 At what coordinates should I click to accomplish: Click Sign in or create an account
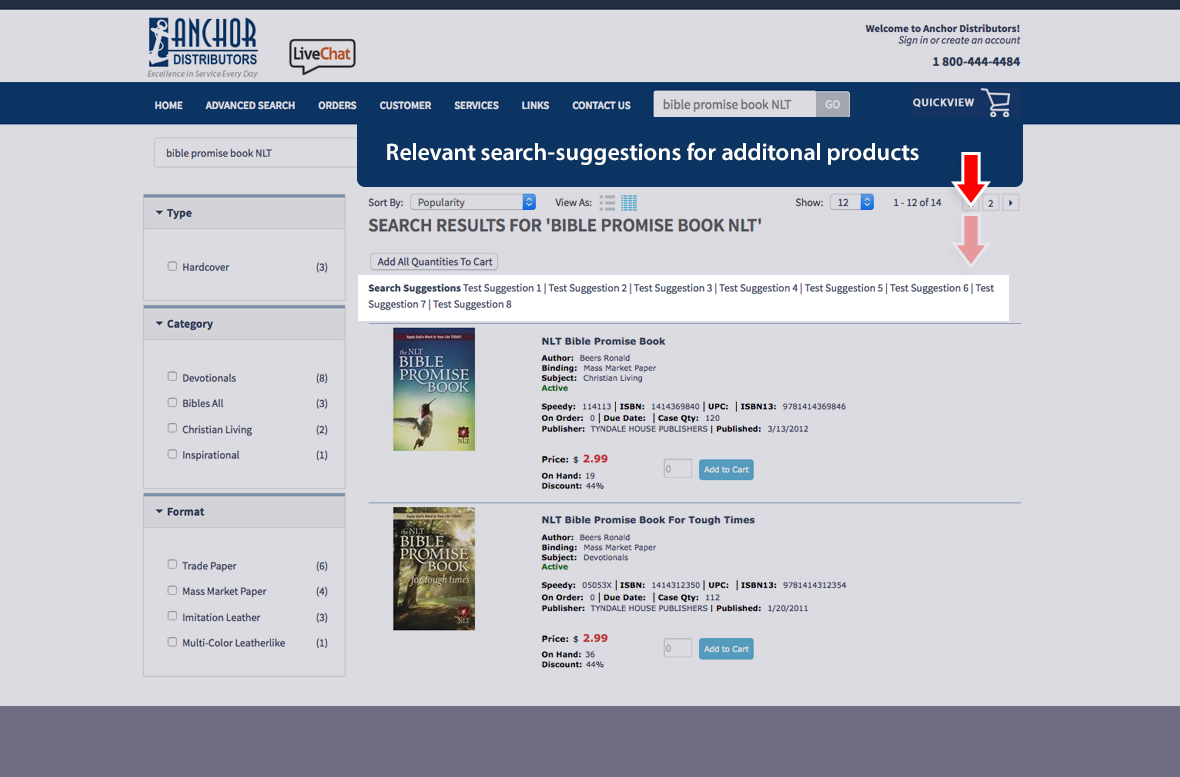click(x=959, y=41)
